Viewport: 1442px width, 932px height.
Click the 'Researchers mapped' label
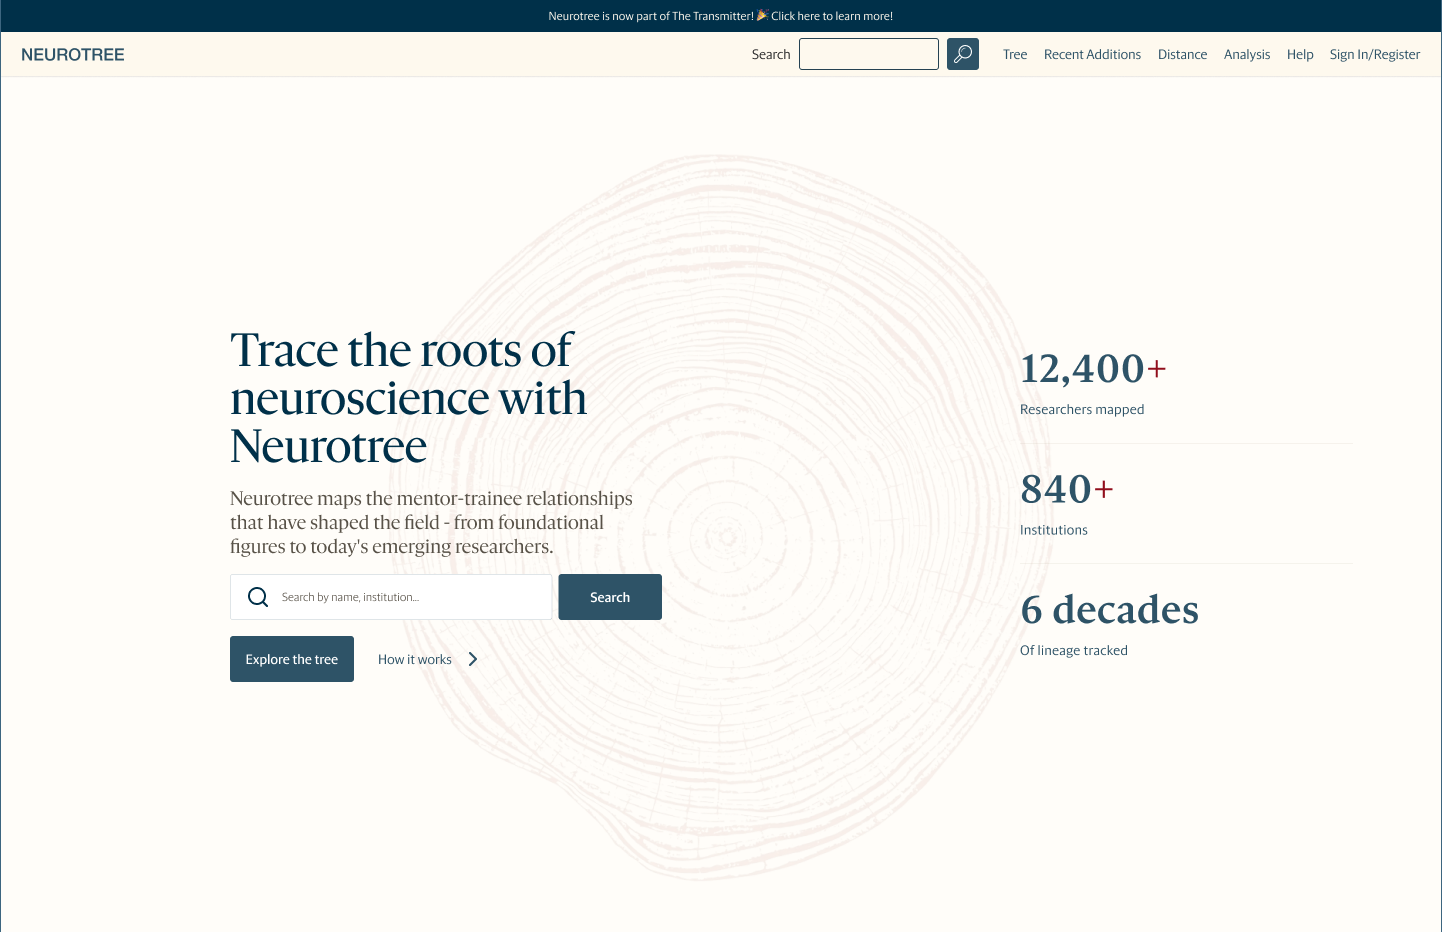tap(1082, 409)
